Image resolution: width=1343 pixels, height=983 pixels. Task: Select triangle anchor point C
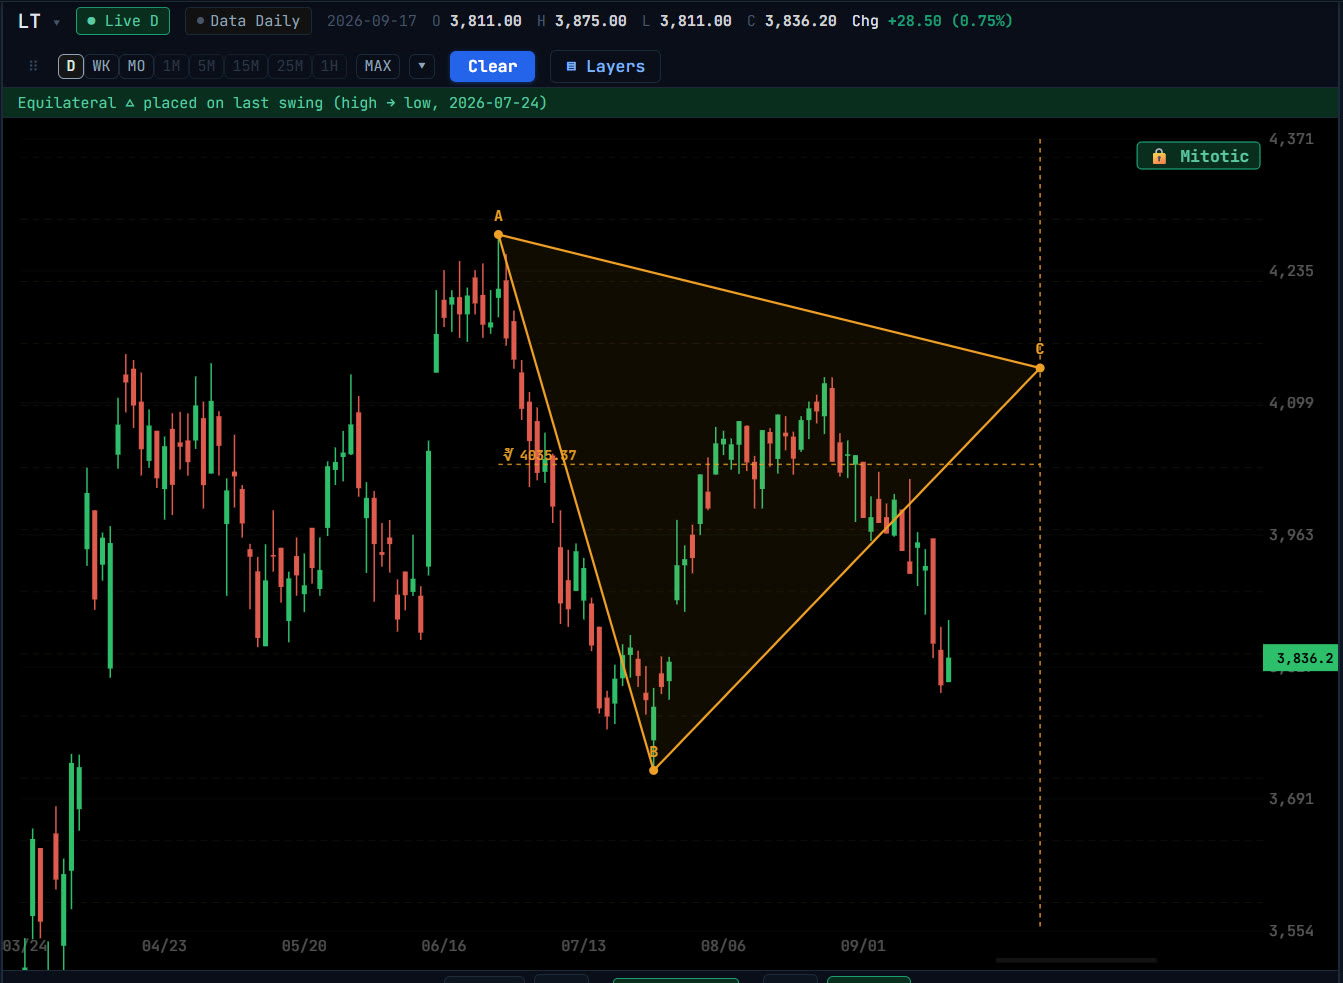1040,368
